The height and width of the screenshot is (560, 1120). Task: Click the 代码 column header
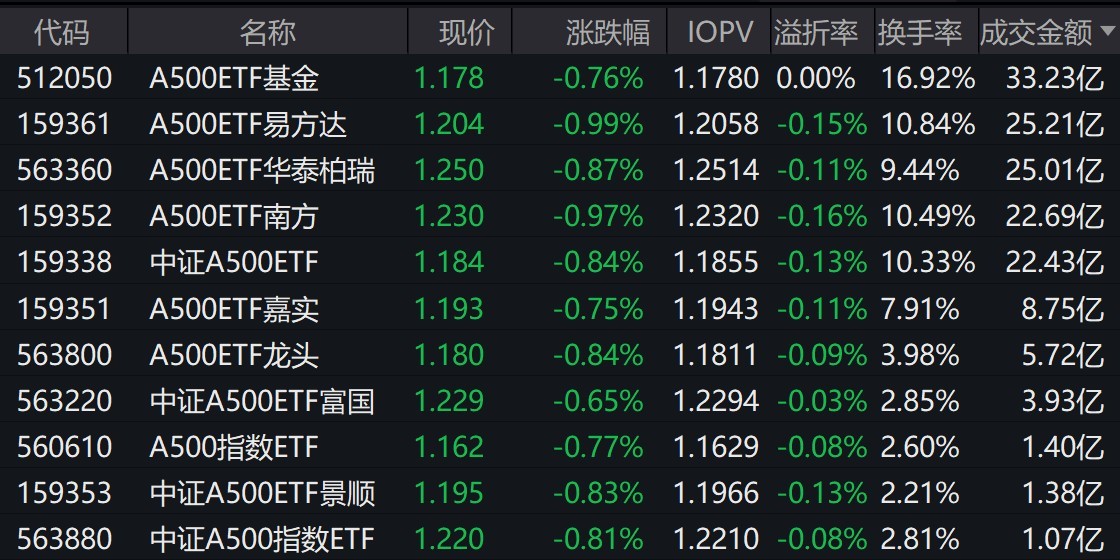point(62,32)
